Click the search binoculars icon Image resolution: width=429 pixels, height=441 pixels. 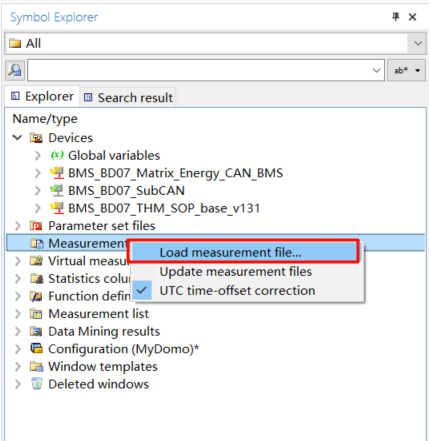15,70
